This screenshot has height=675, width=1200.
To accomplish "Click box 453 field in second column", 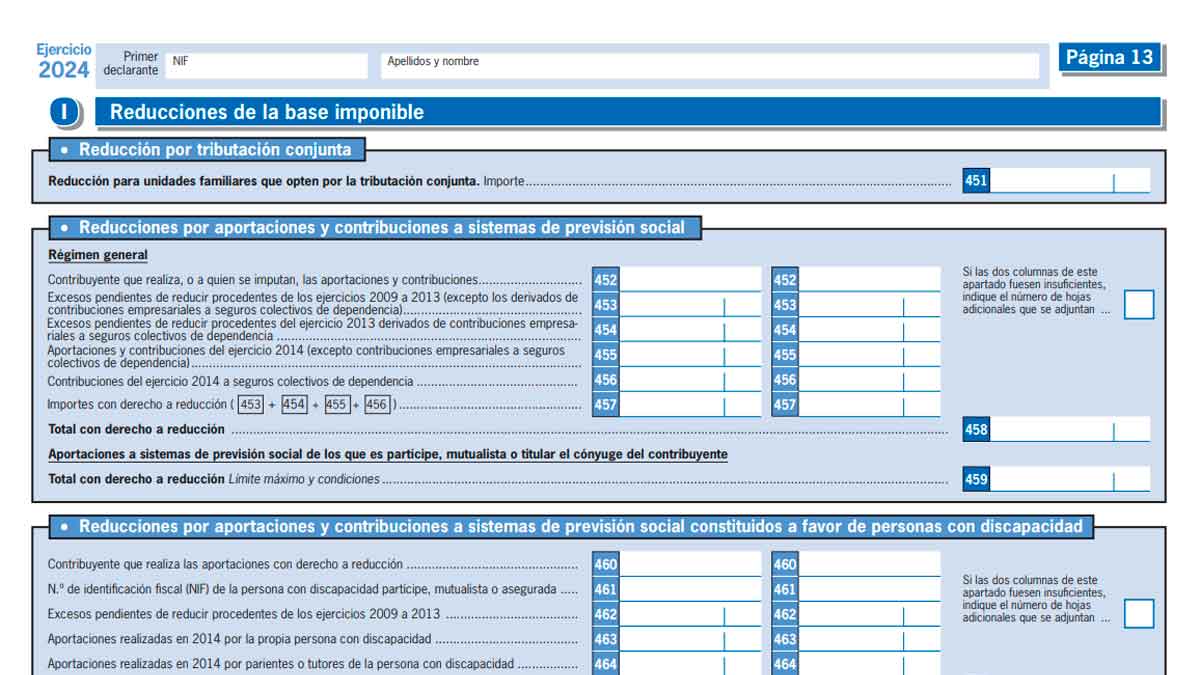I will [870, 305].
